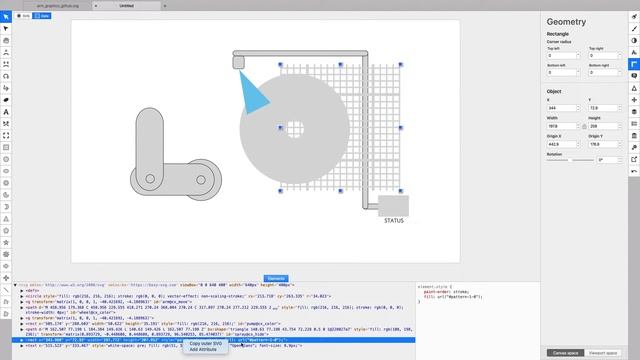Select the highlighted blue view mode button
640x360 pixels.
point(42,16)
